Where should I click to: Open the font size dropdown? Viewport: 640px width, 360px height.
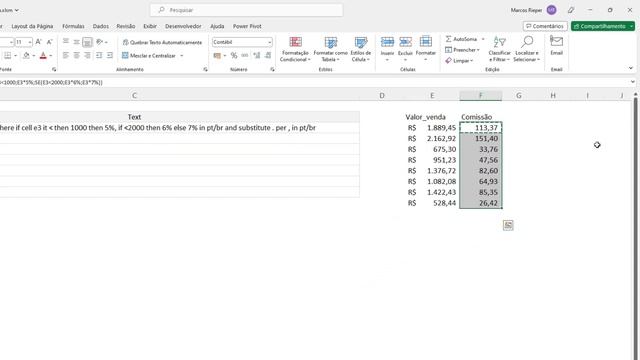30,42
